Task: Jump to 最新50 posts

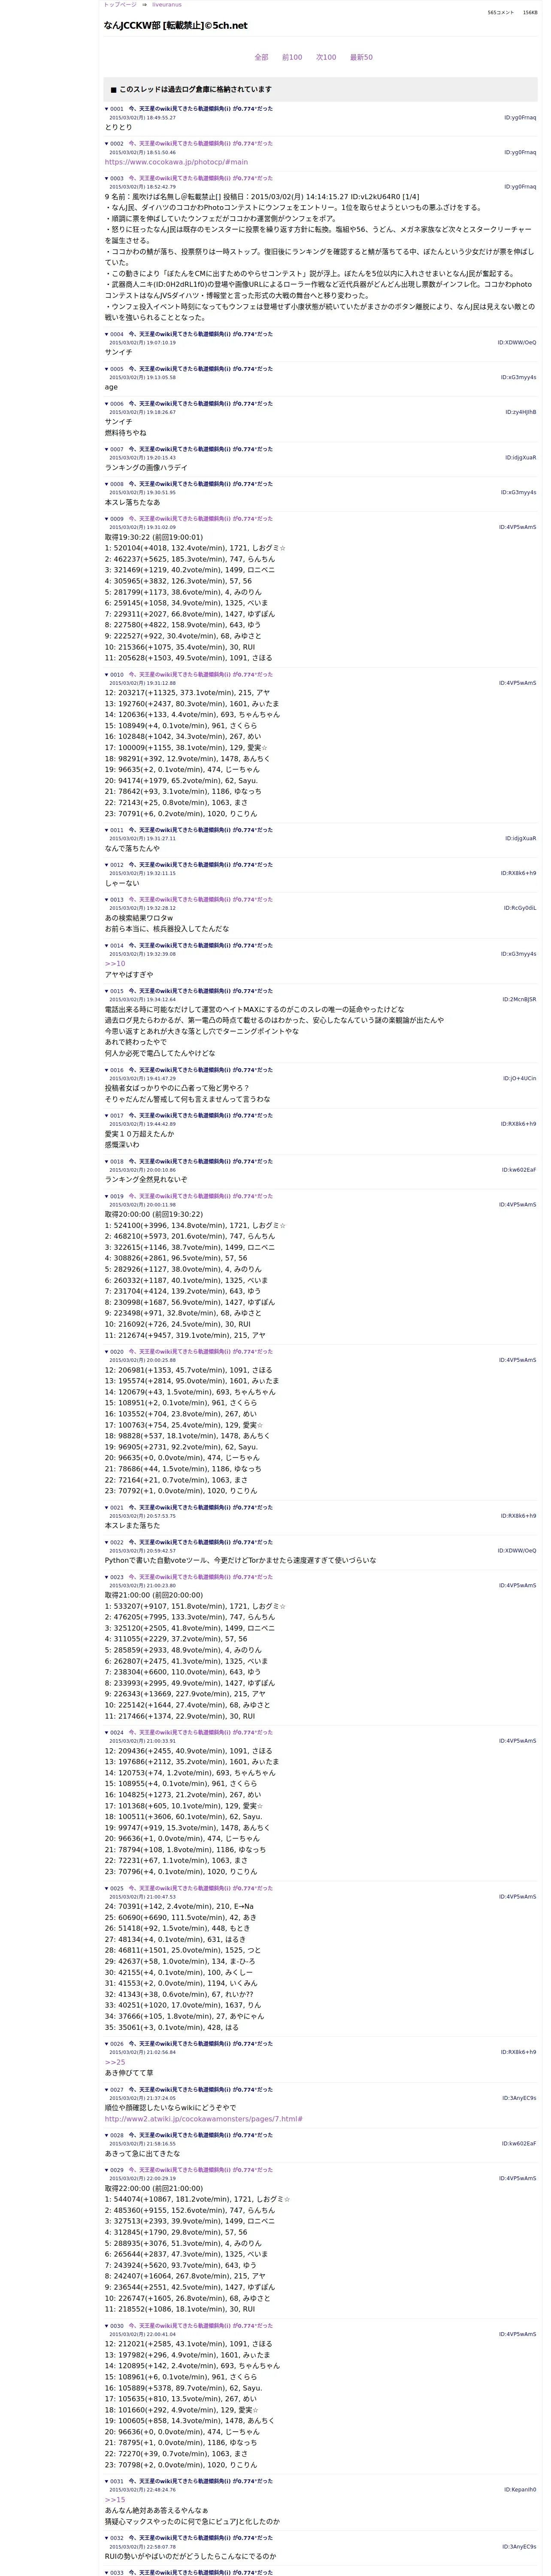Action: click(361, 58)
